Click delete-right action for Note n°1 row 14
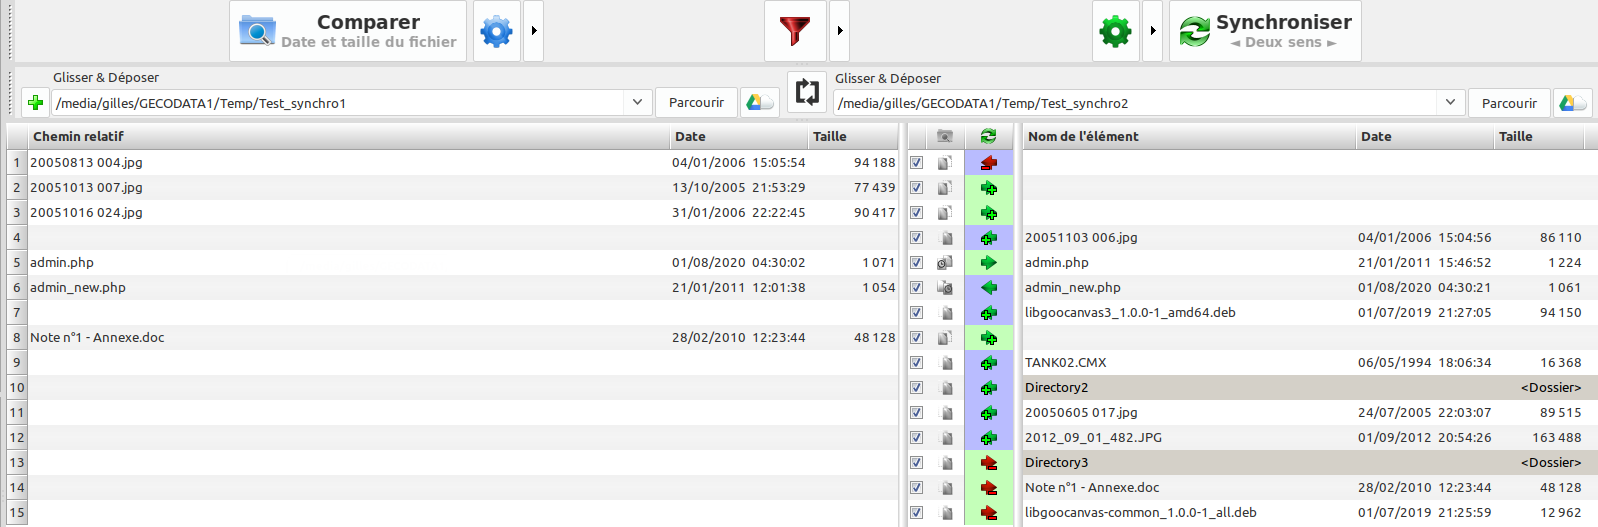Image resolution: width=1598 pixels, height=527 pixels. coord(989,488)
